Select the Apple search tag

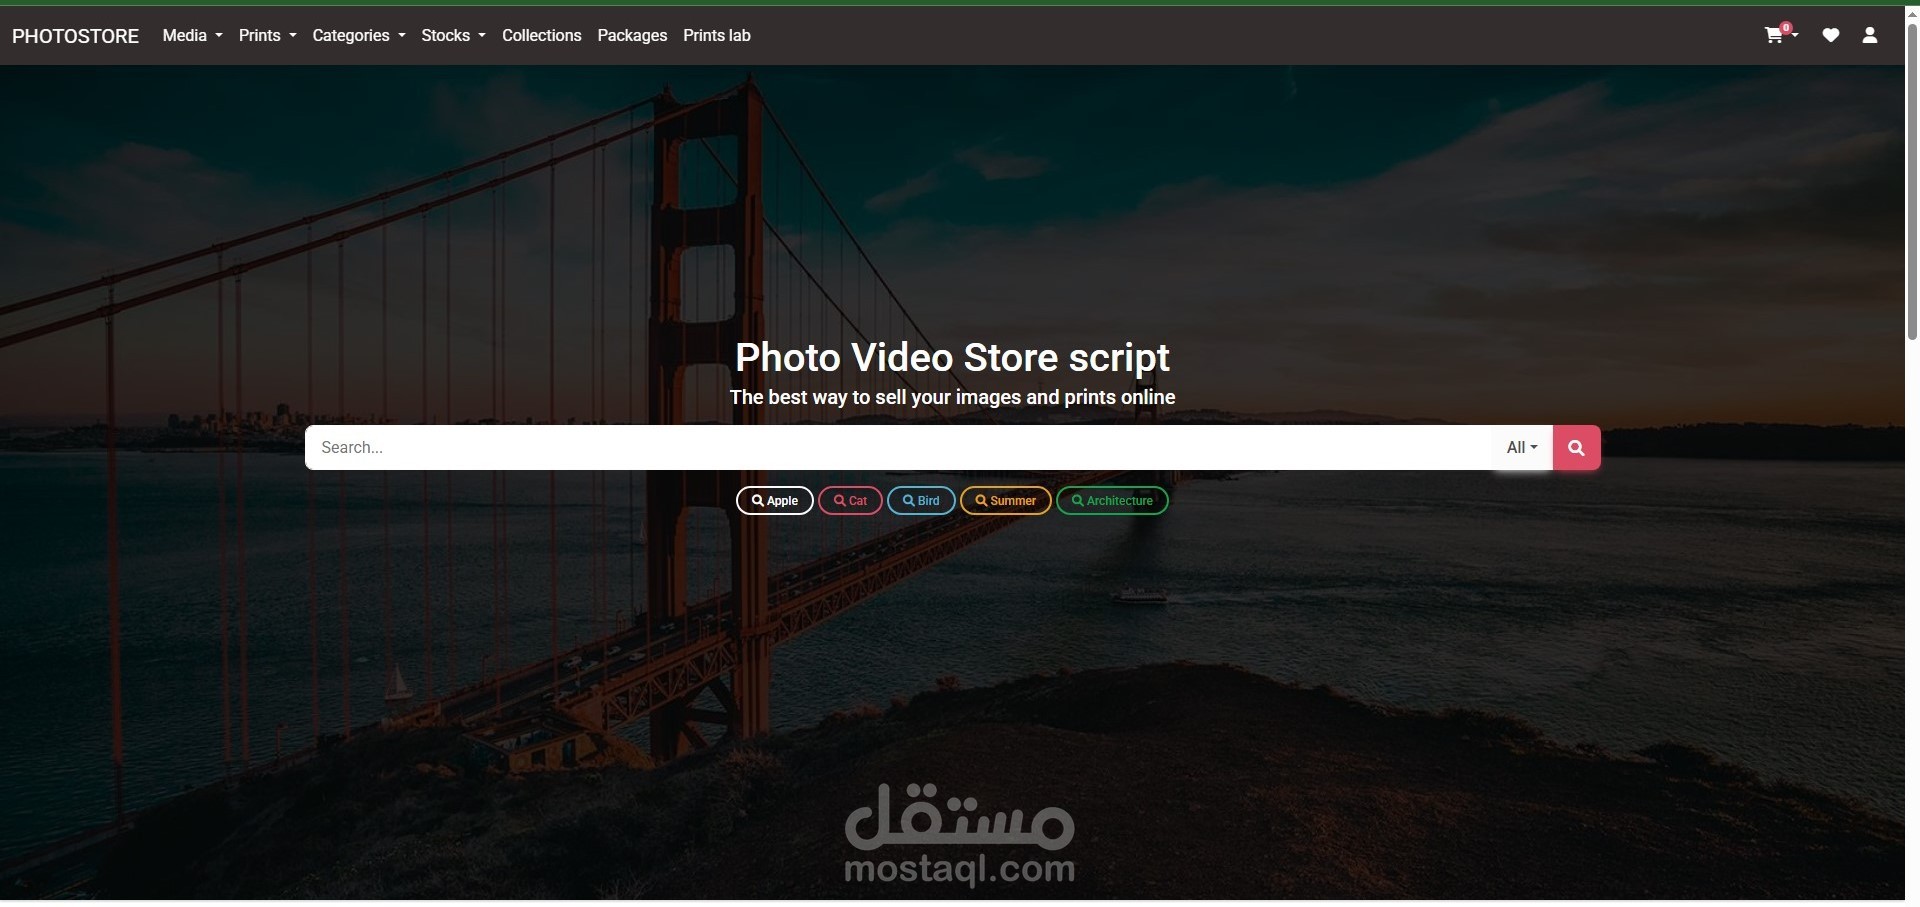coord(775,501)
